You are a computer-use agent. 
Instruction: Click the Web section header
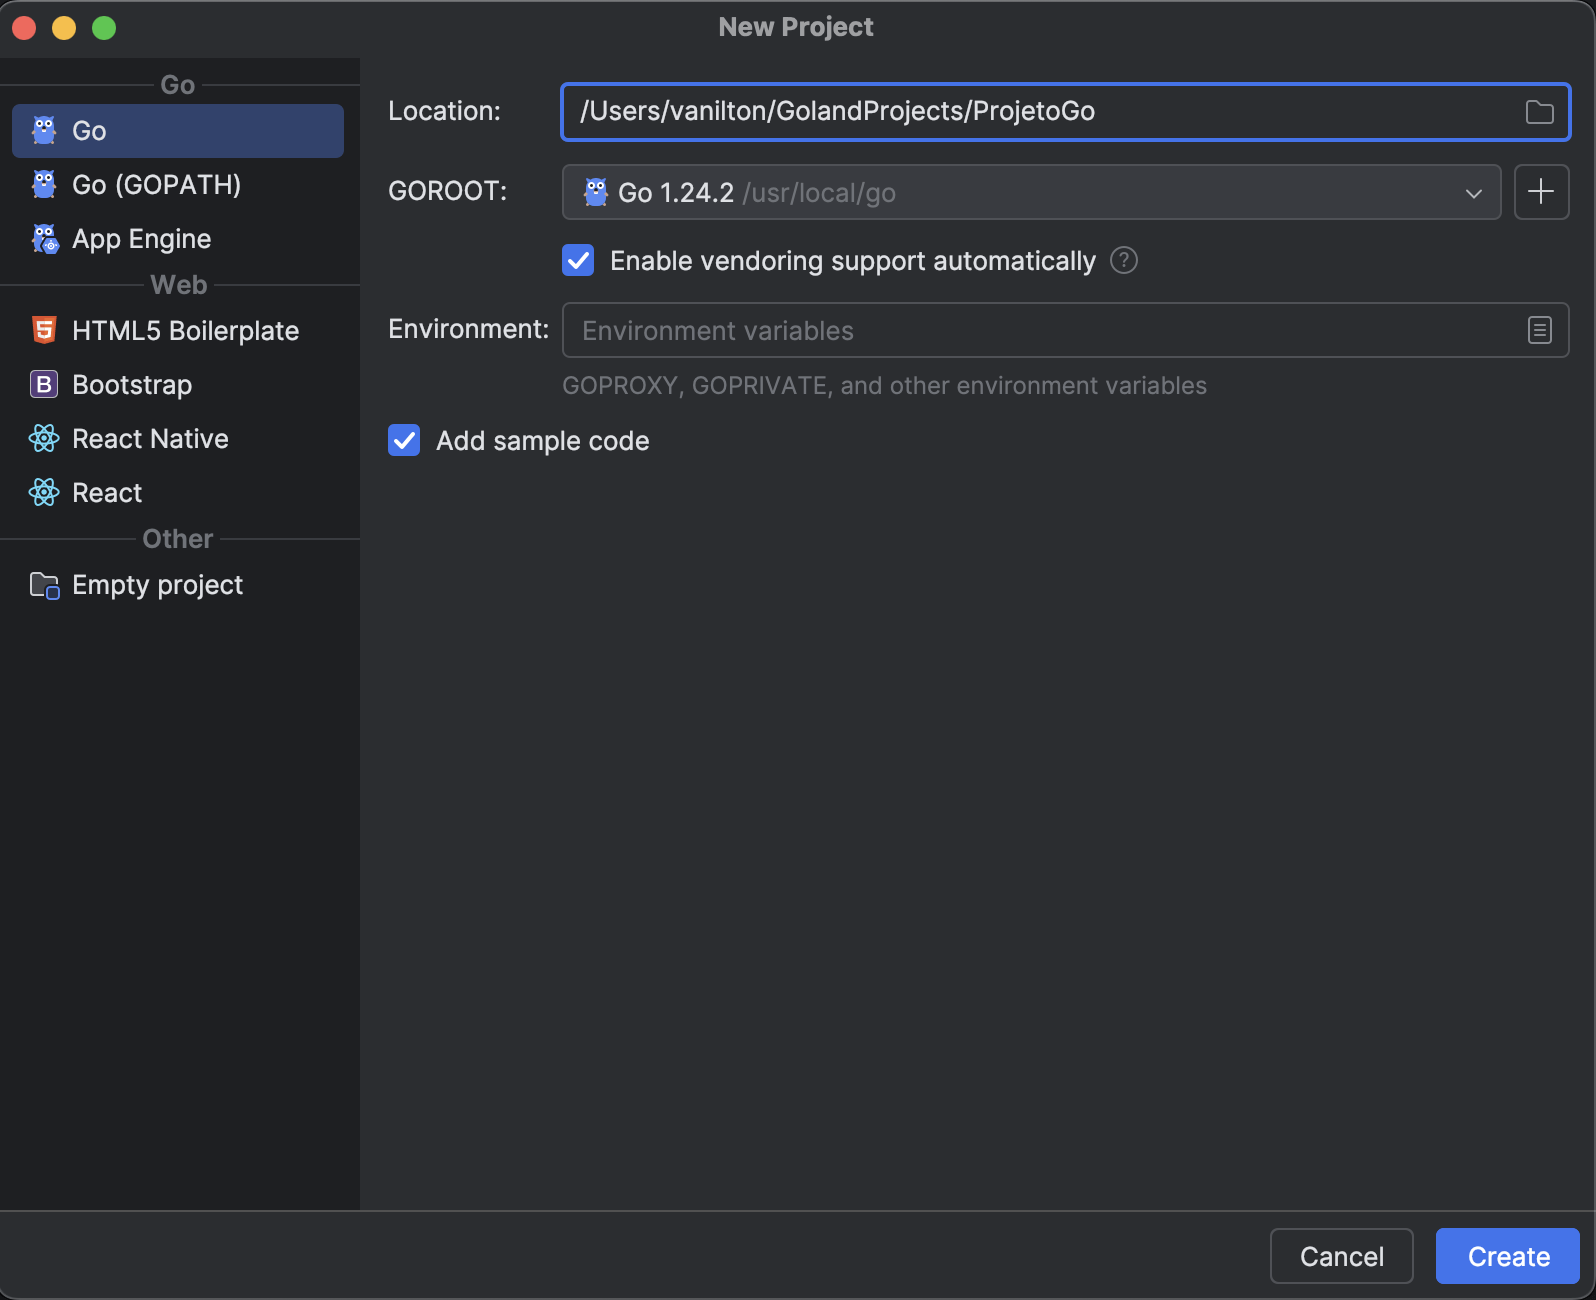point(179,285)
